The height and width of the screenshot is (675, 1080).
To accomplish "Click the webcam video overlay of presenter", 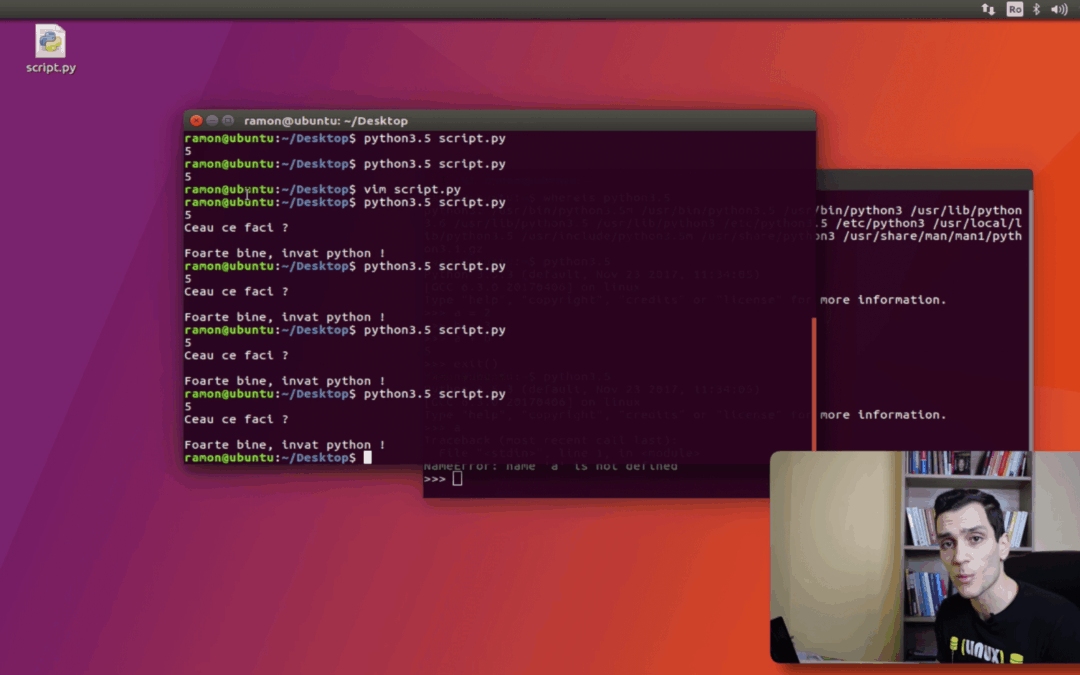I will [924, 557].
